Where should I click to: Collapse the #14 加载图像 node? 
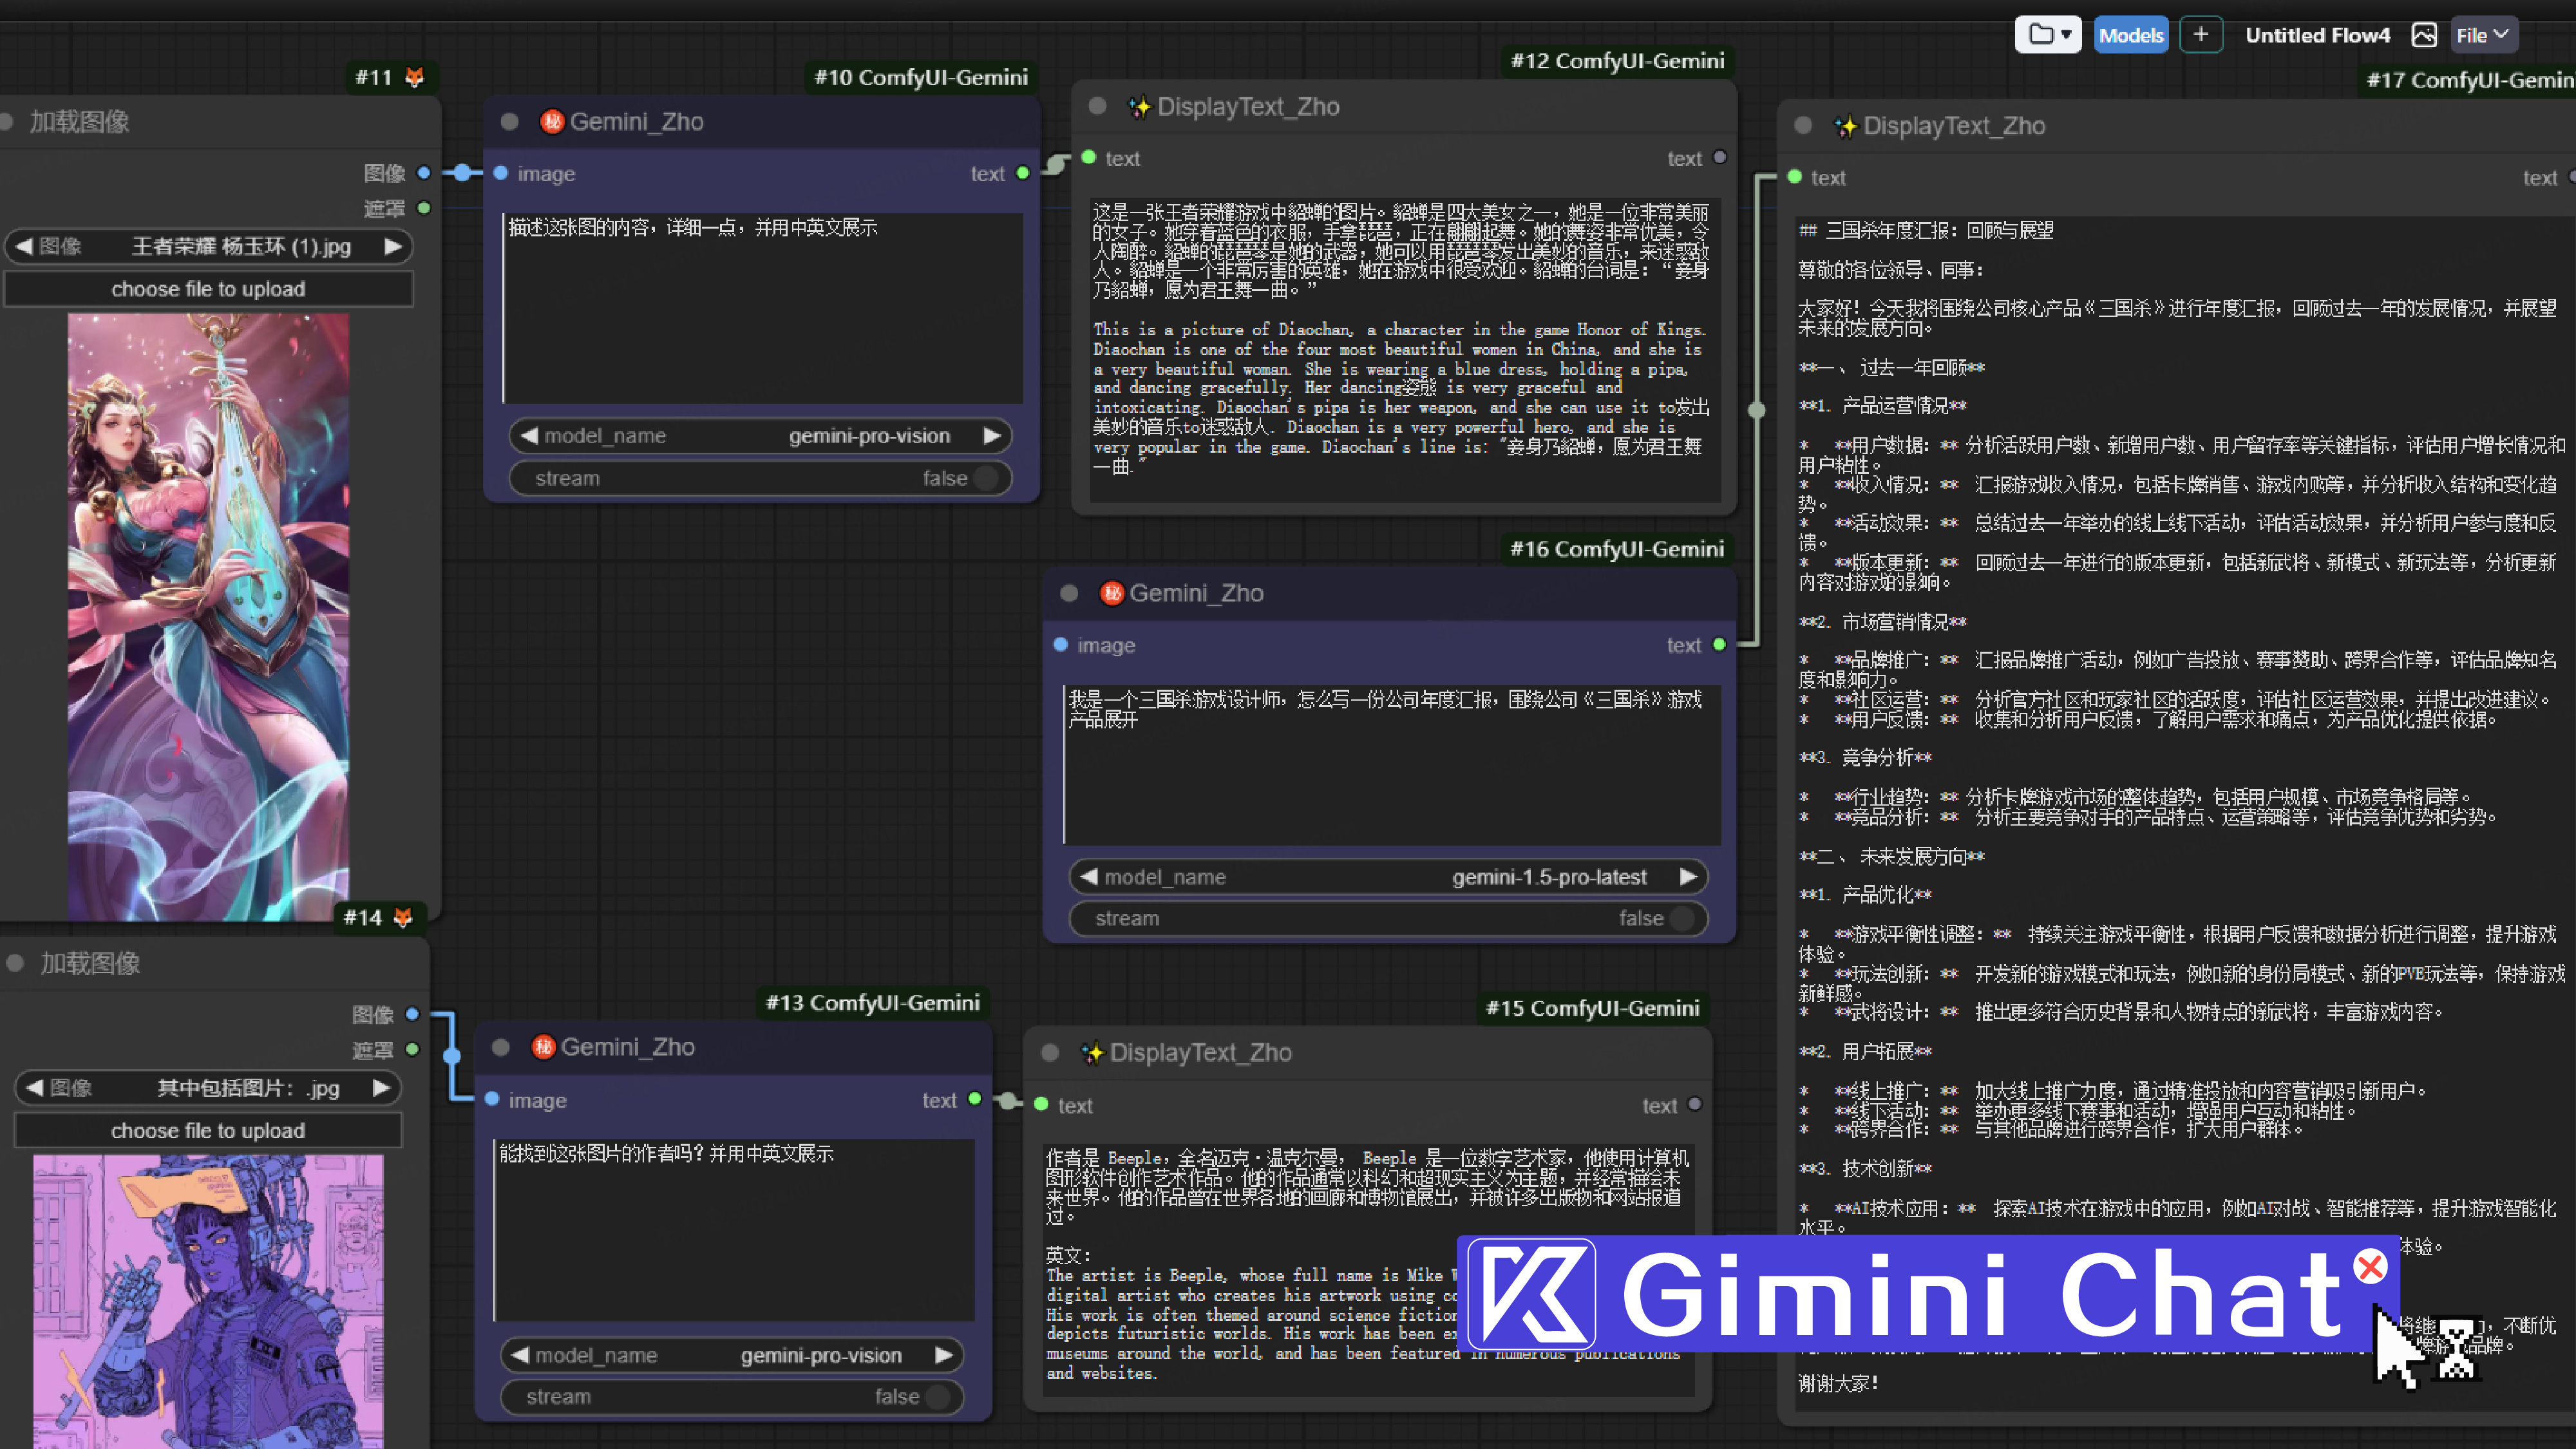tap(15, 963)
